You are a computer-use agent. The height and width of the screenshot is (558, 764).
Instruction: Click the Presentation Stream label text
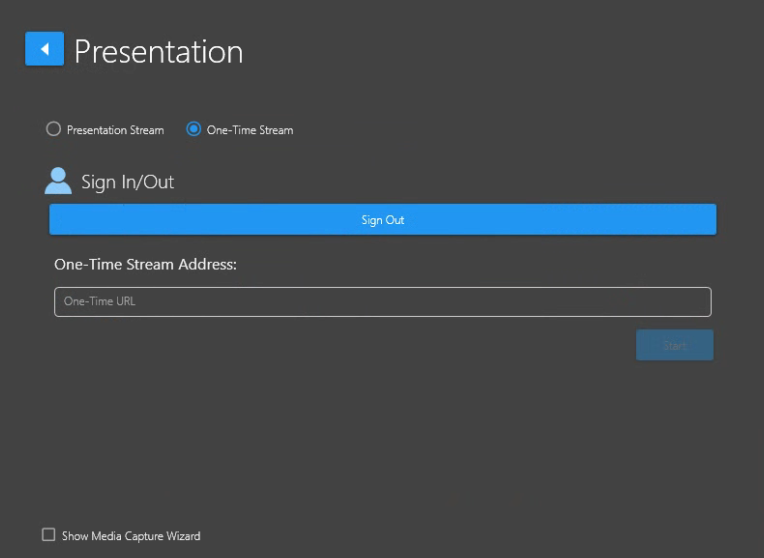(115, 130)
